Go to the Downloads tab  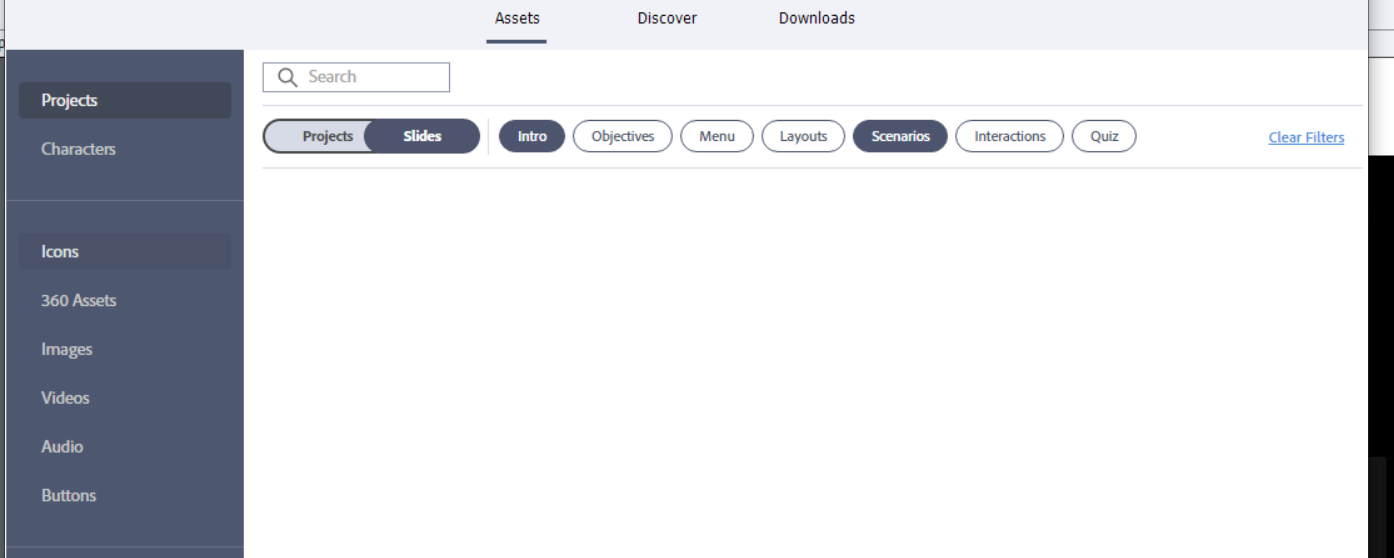(816, 18)
